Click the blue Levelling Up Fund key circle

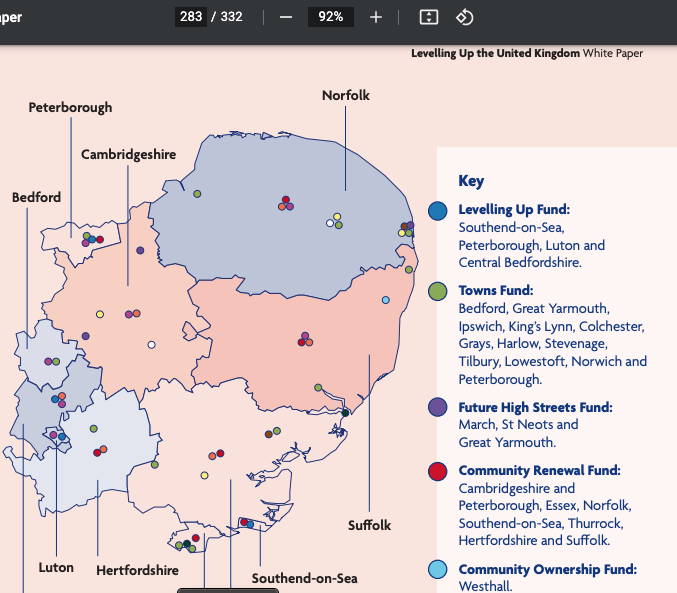437,211
